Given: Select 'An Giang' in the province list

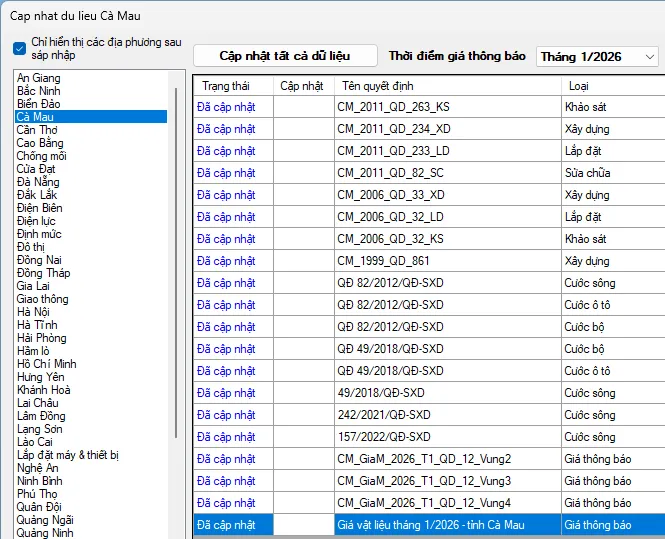Looking at the screenshot, I should click(39, 78).
